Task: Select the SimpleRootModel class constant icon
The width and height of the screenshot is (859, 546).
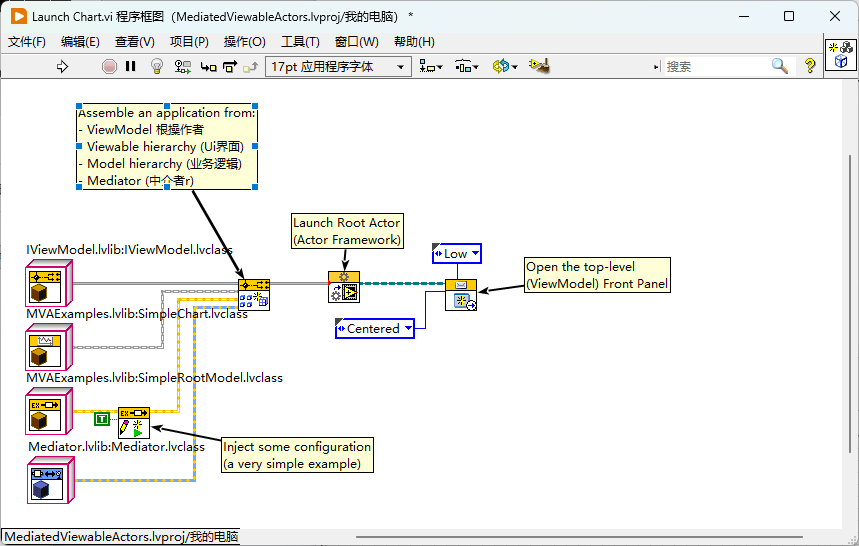Action: 49,411
